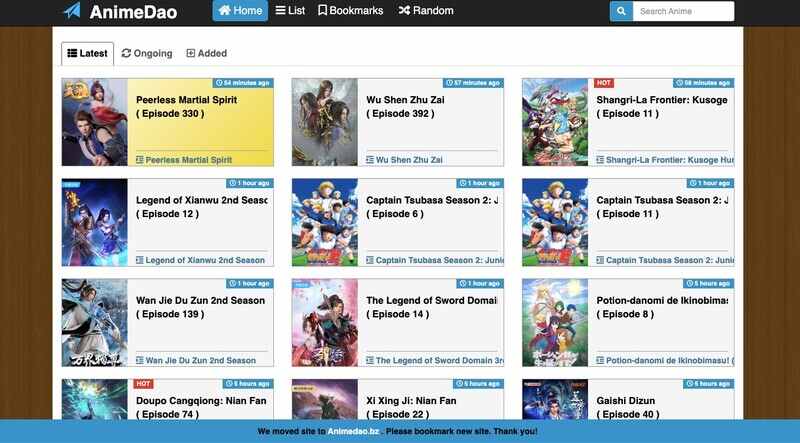
Task: Open Xi Xing Ji Nian Fan Episode 22
Action: click(411, 407)
